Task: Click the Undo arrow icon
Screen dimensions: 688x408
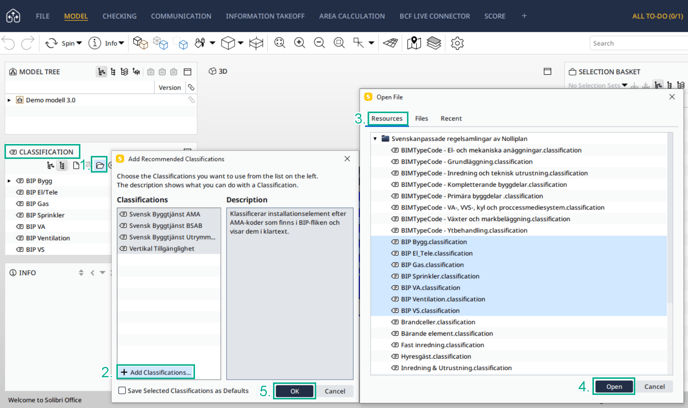Action: (x=8, y=43)
